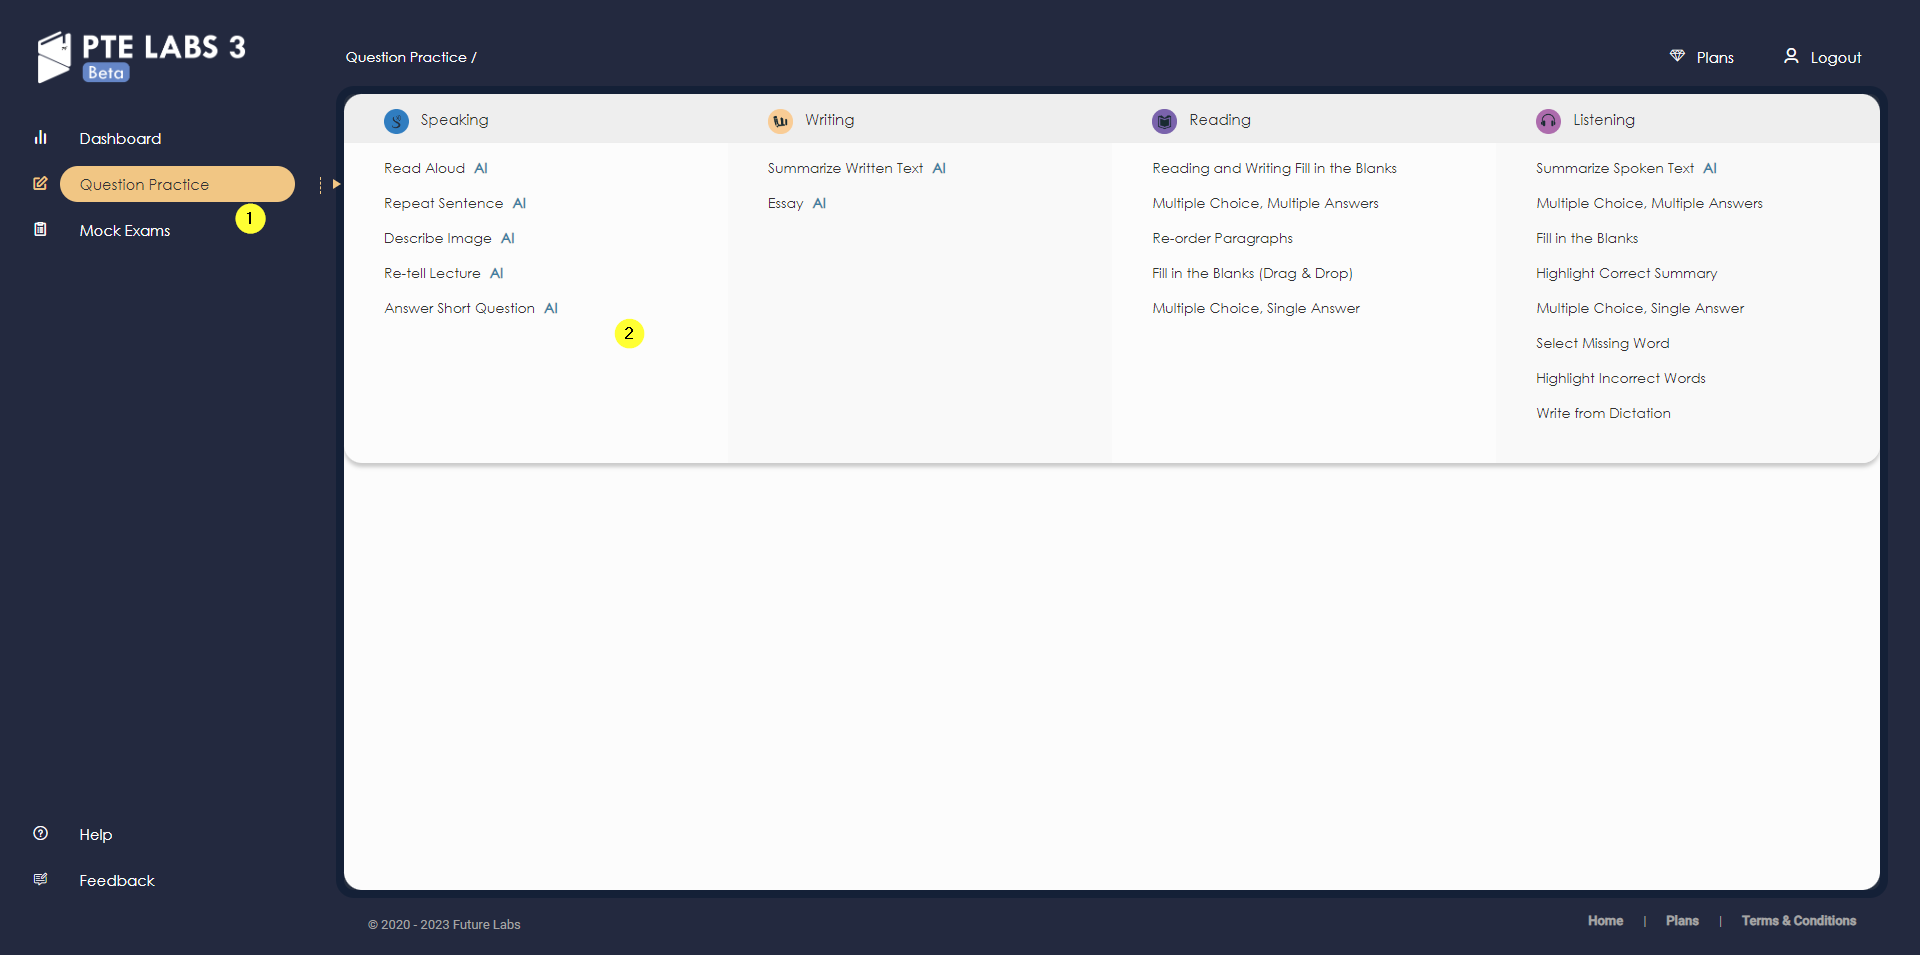Open Select Missing Word practice
The height and width of the screenshot is (955, 1920).
1603,343
